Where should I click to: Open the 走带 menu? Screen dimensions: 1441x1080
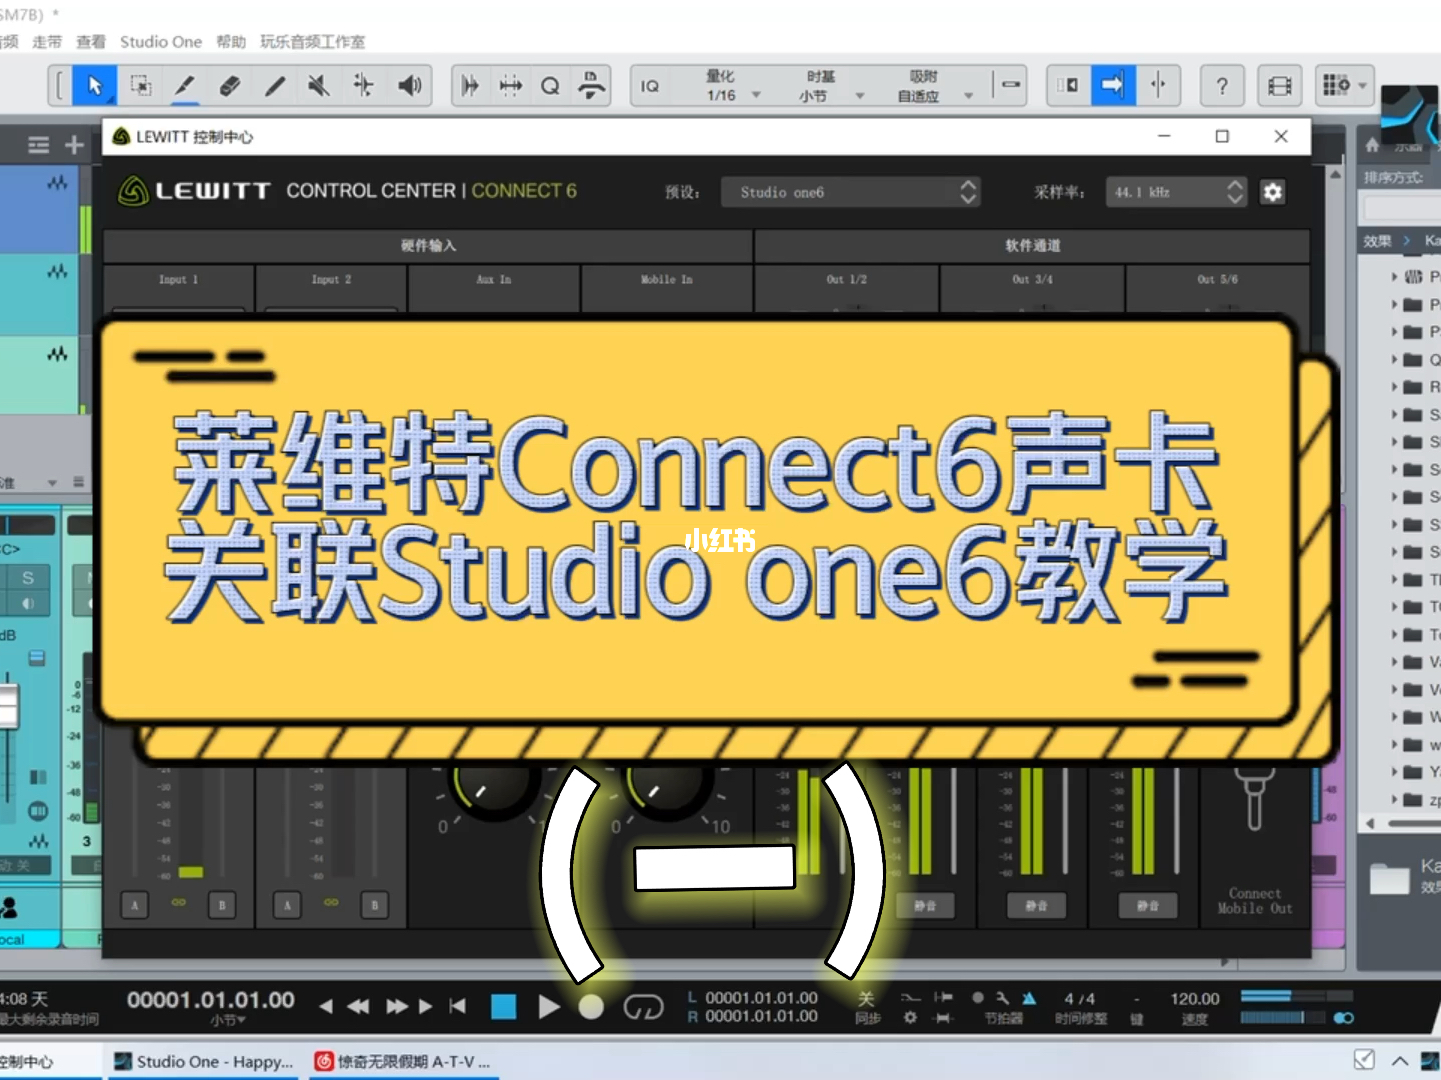46,42
